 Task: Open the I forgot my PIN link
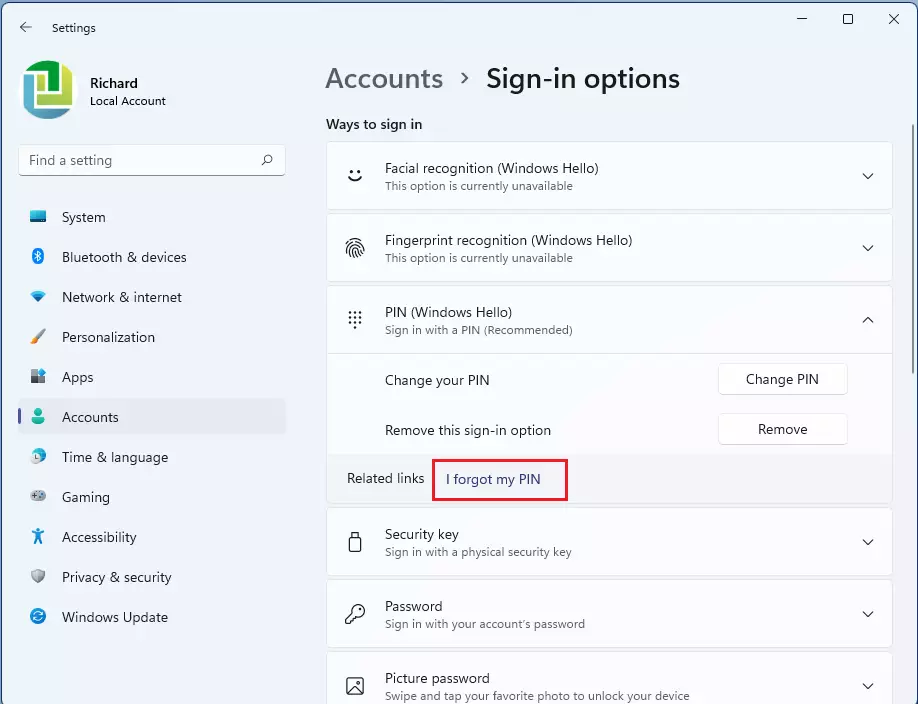click(493, 480)
